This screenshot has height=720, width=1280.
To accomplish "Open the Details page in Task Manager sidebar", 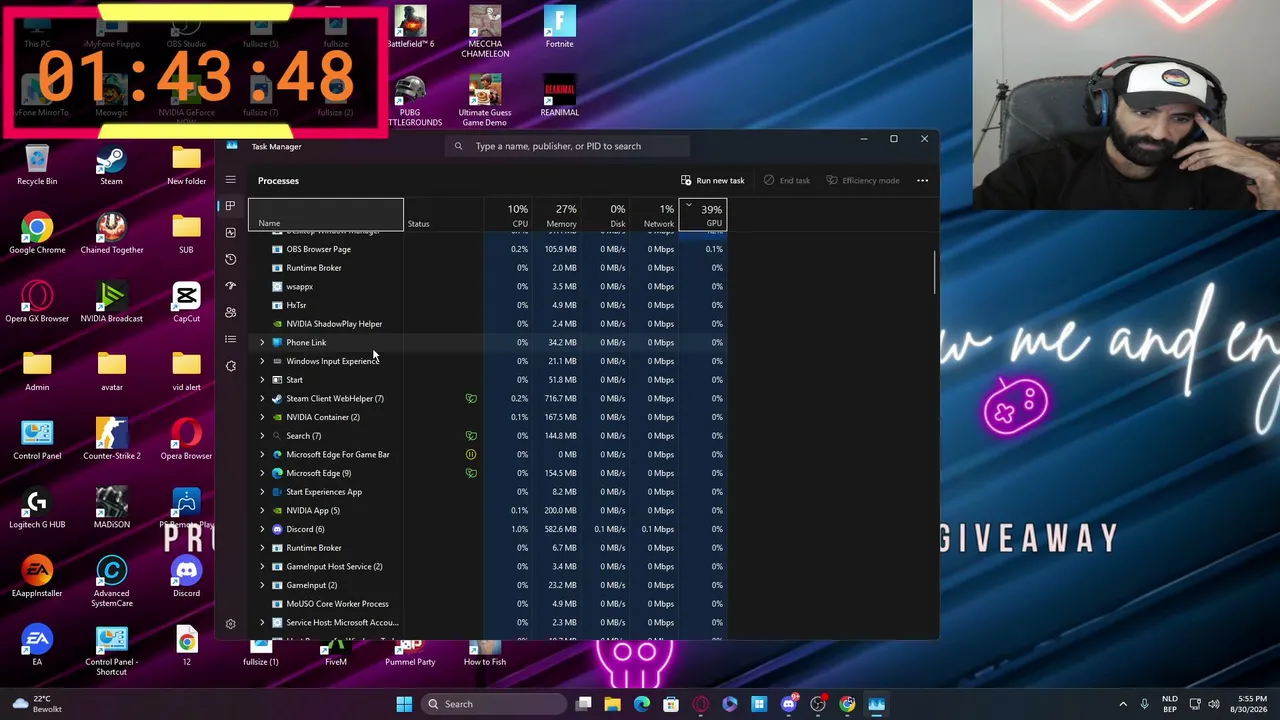I will coord(230,339).
